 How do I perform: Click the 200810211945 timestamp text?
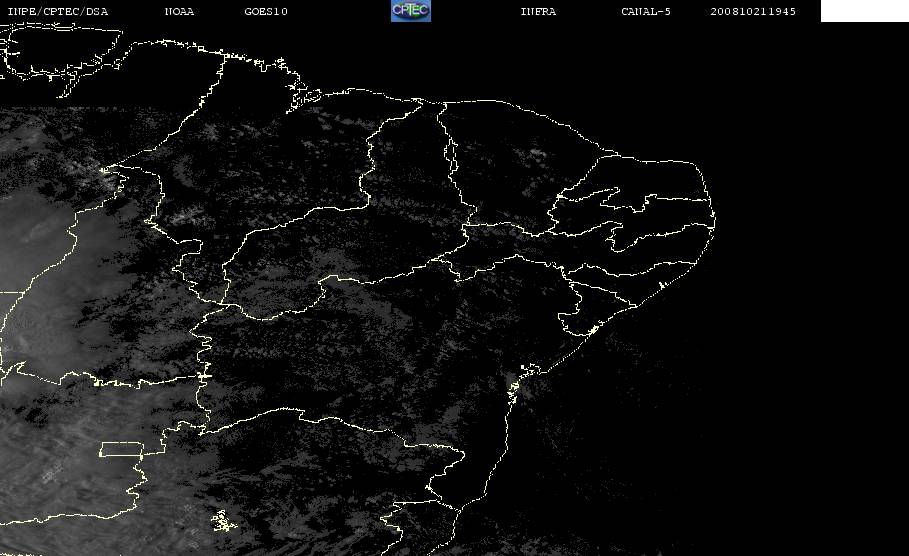753,12
